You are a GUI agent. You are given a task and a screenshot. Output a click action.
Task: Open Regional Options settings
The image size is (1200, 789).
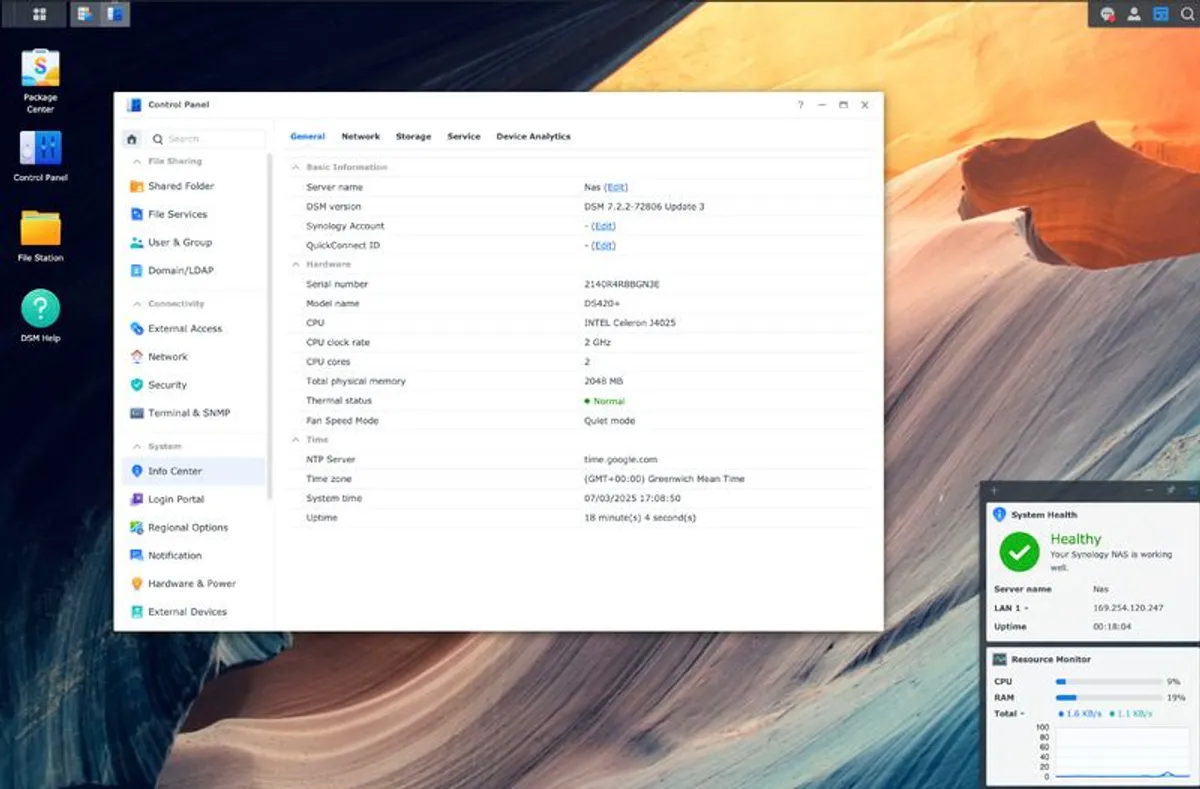pyautogui.click(x=193, y=527)
